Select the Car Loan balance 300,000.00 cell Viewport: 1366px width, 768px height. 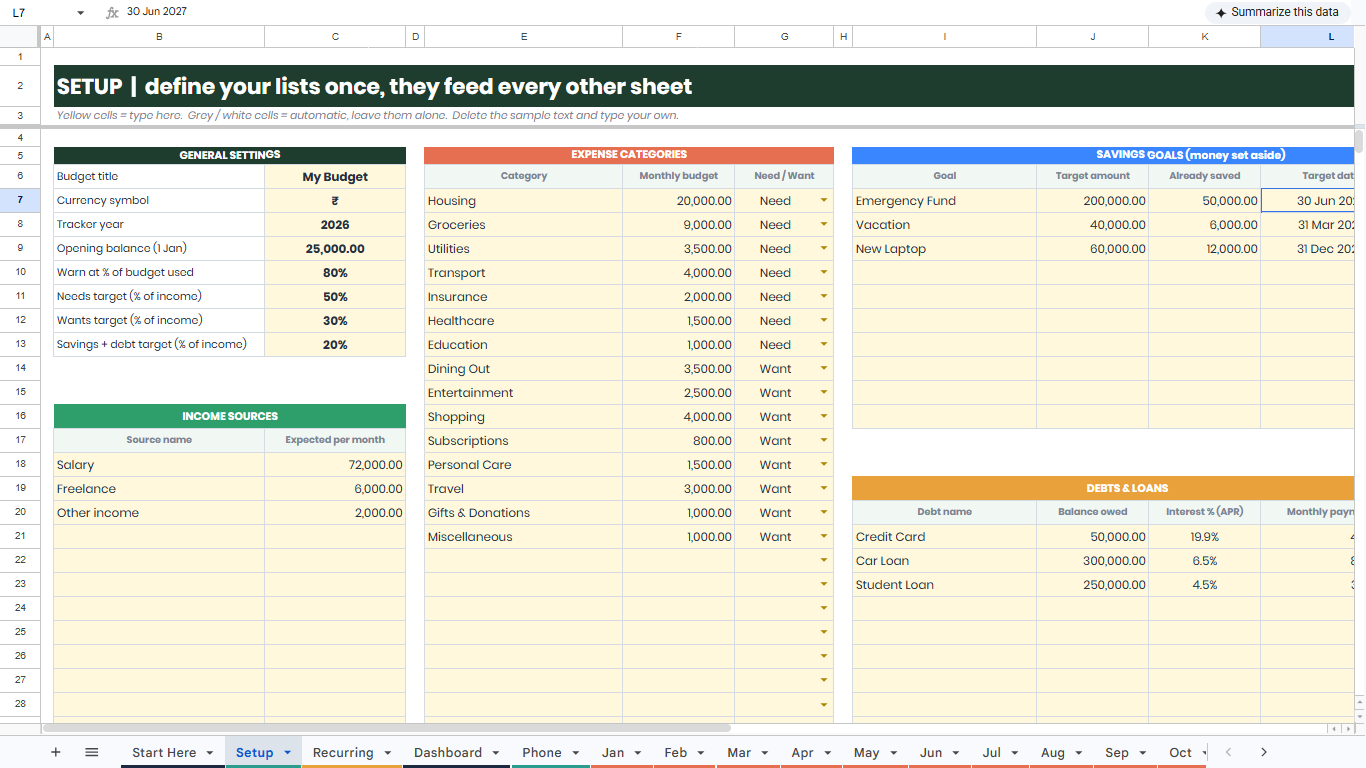(x=1092, y=560)
